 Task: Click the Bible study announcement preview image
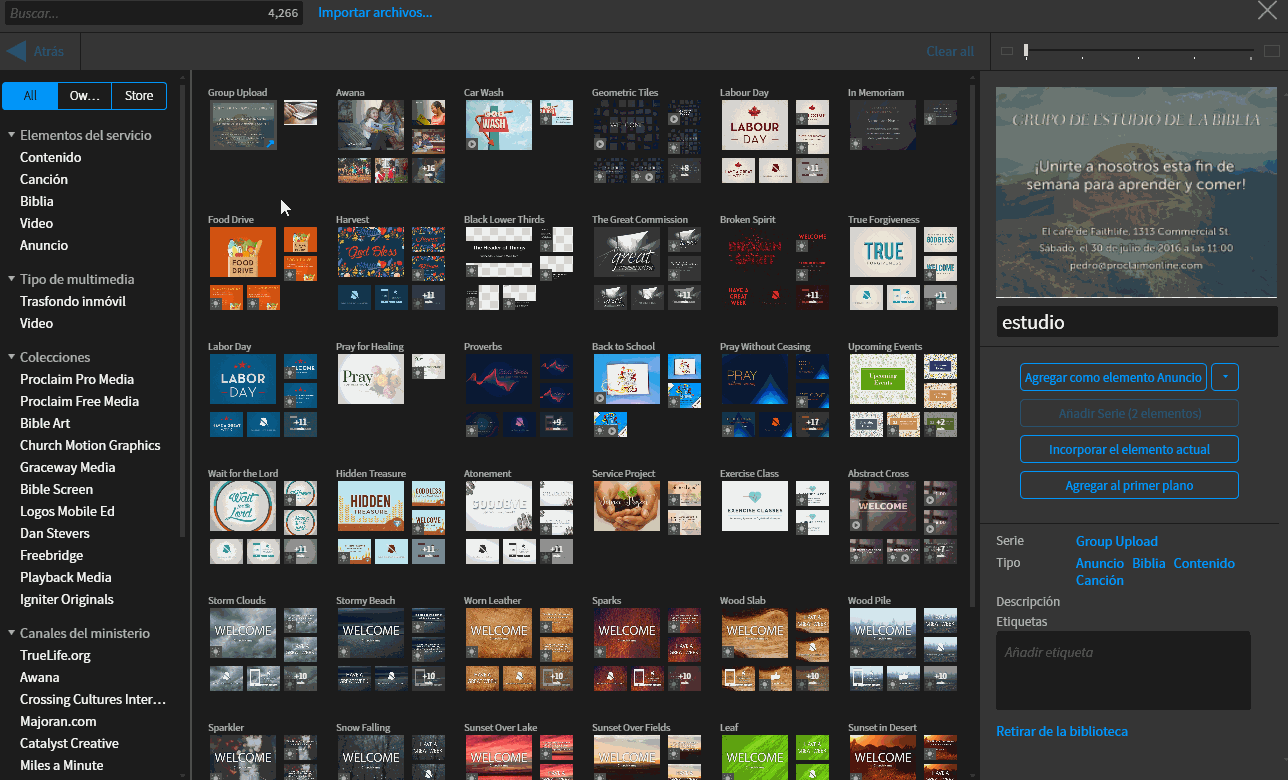(x=1137, y=192)
